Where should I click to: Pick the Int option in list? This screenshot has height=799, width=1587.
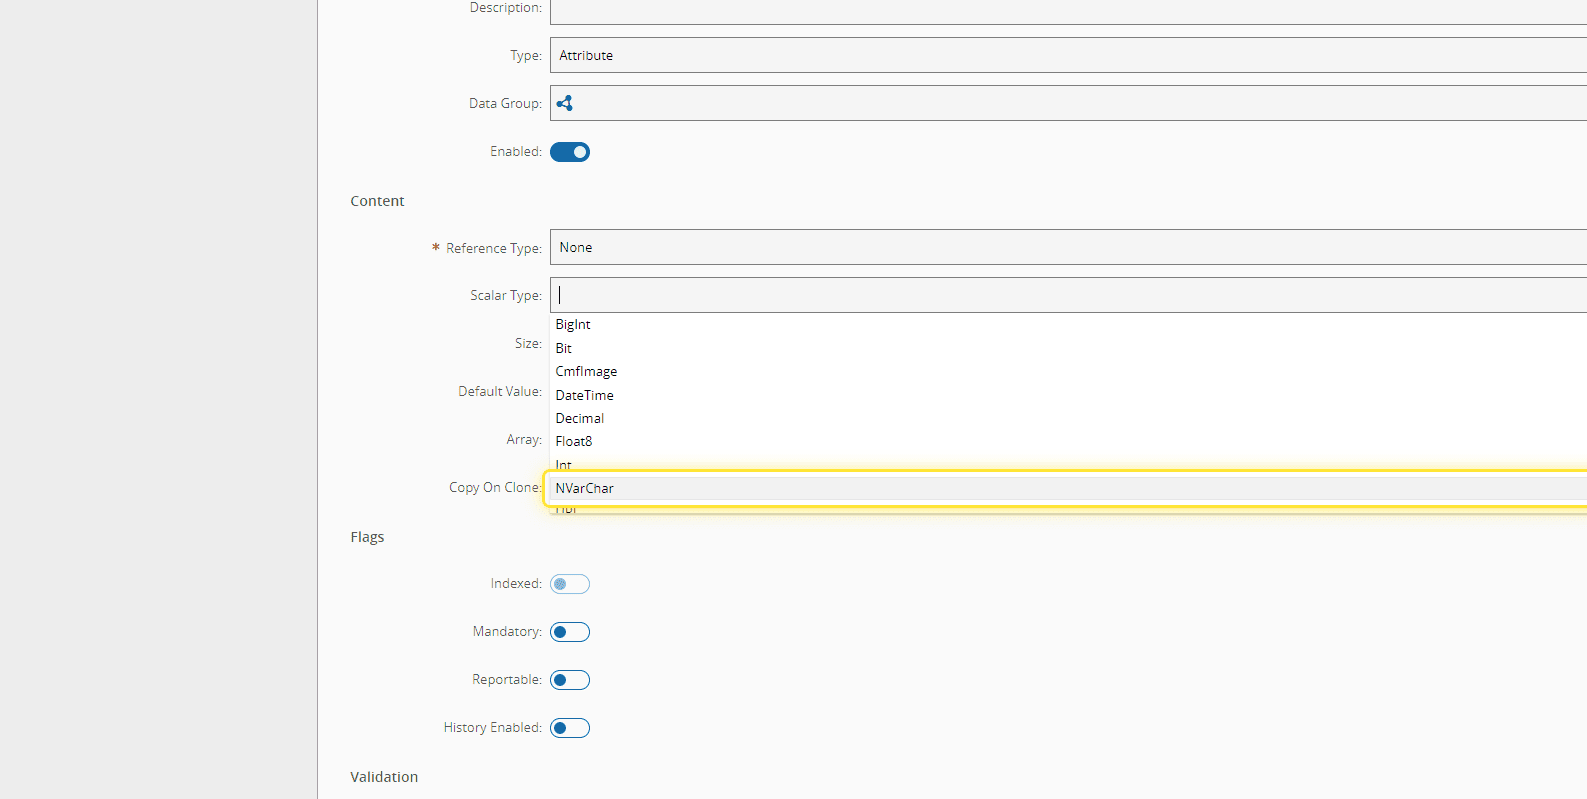(x=564, y=464)
